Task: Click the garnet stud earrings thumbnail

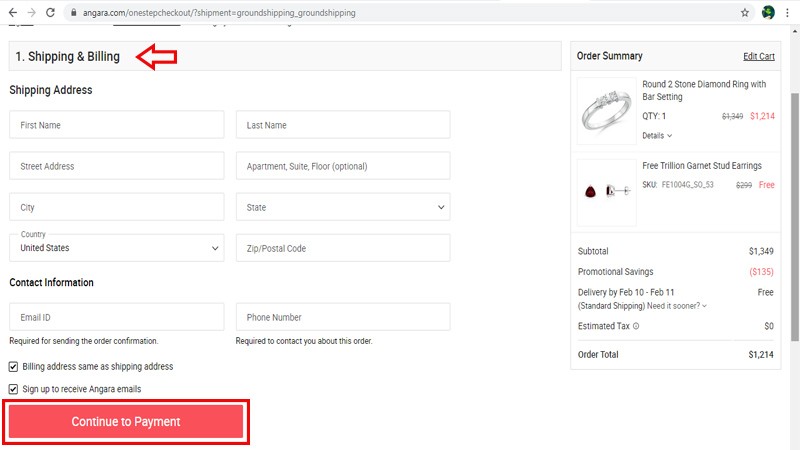Action: click(x=606, y=190)
